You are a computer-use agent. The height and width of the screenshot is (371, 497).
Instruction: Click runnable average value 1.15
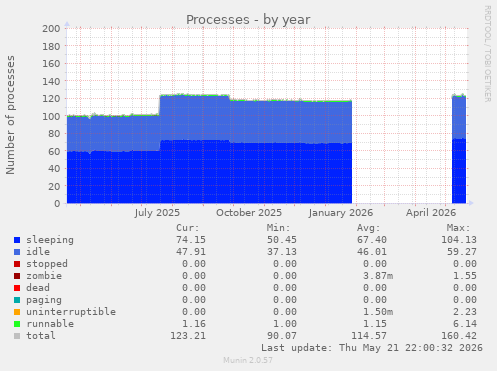[x=375, y=324]
